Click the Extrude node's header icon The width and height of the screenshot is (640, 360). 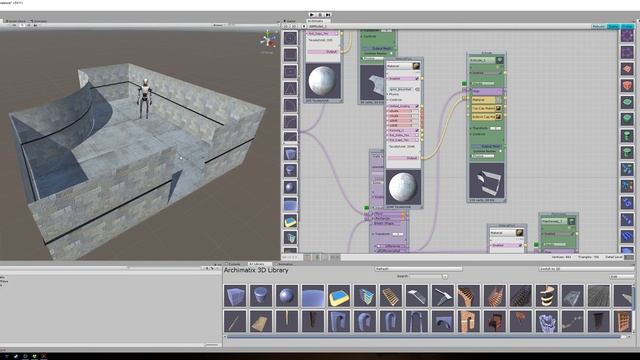[x=499, y=60]
